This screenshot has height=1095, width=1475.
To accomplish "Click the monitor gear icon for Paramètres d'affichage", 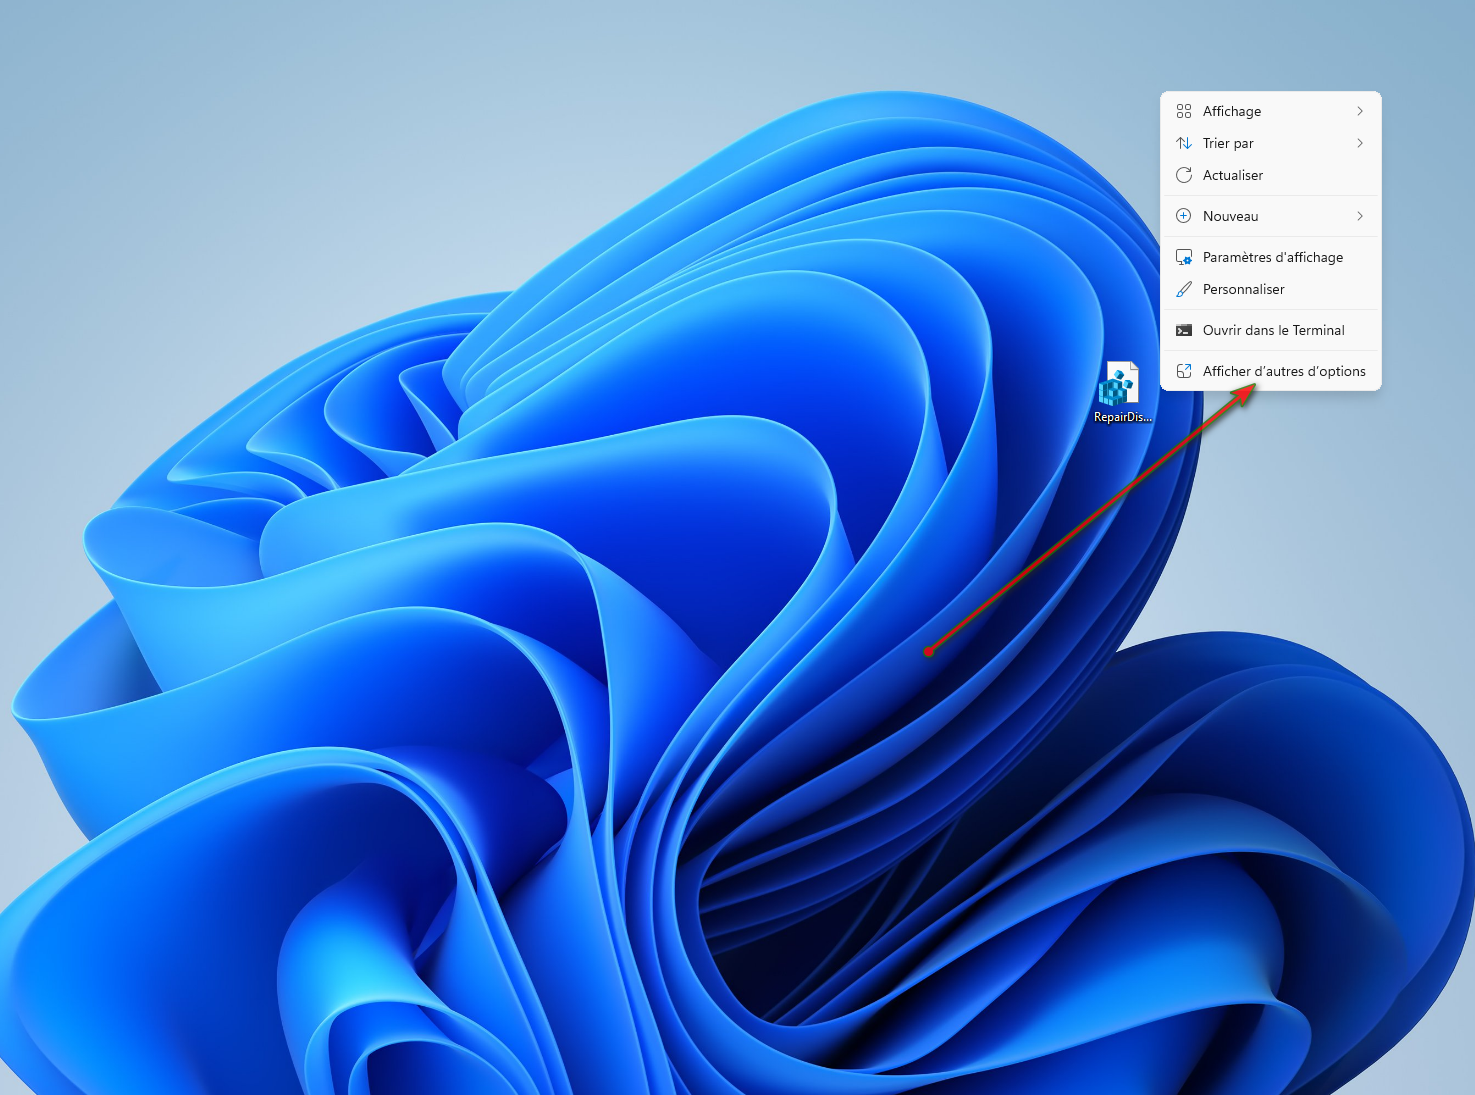I will point(1184,257).
